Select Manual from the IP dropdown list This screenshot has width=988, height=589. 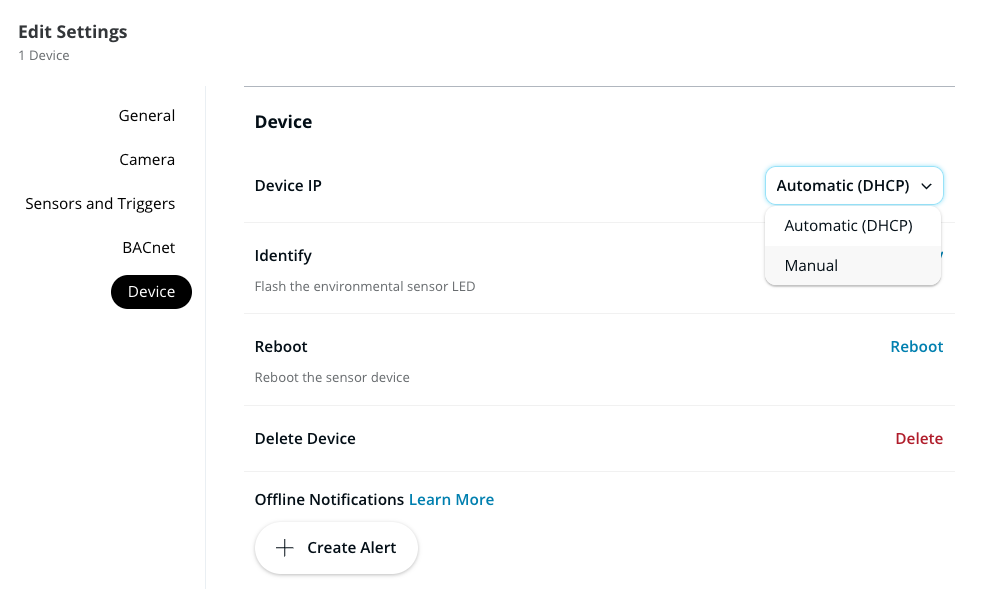811,266
